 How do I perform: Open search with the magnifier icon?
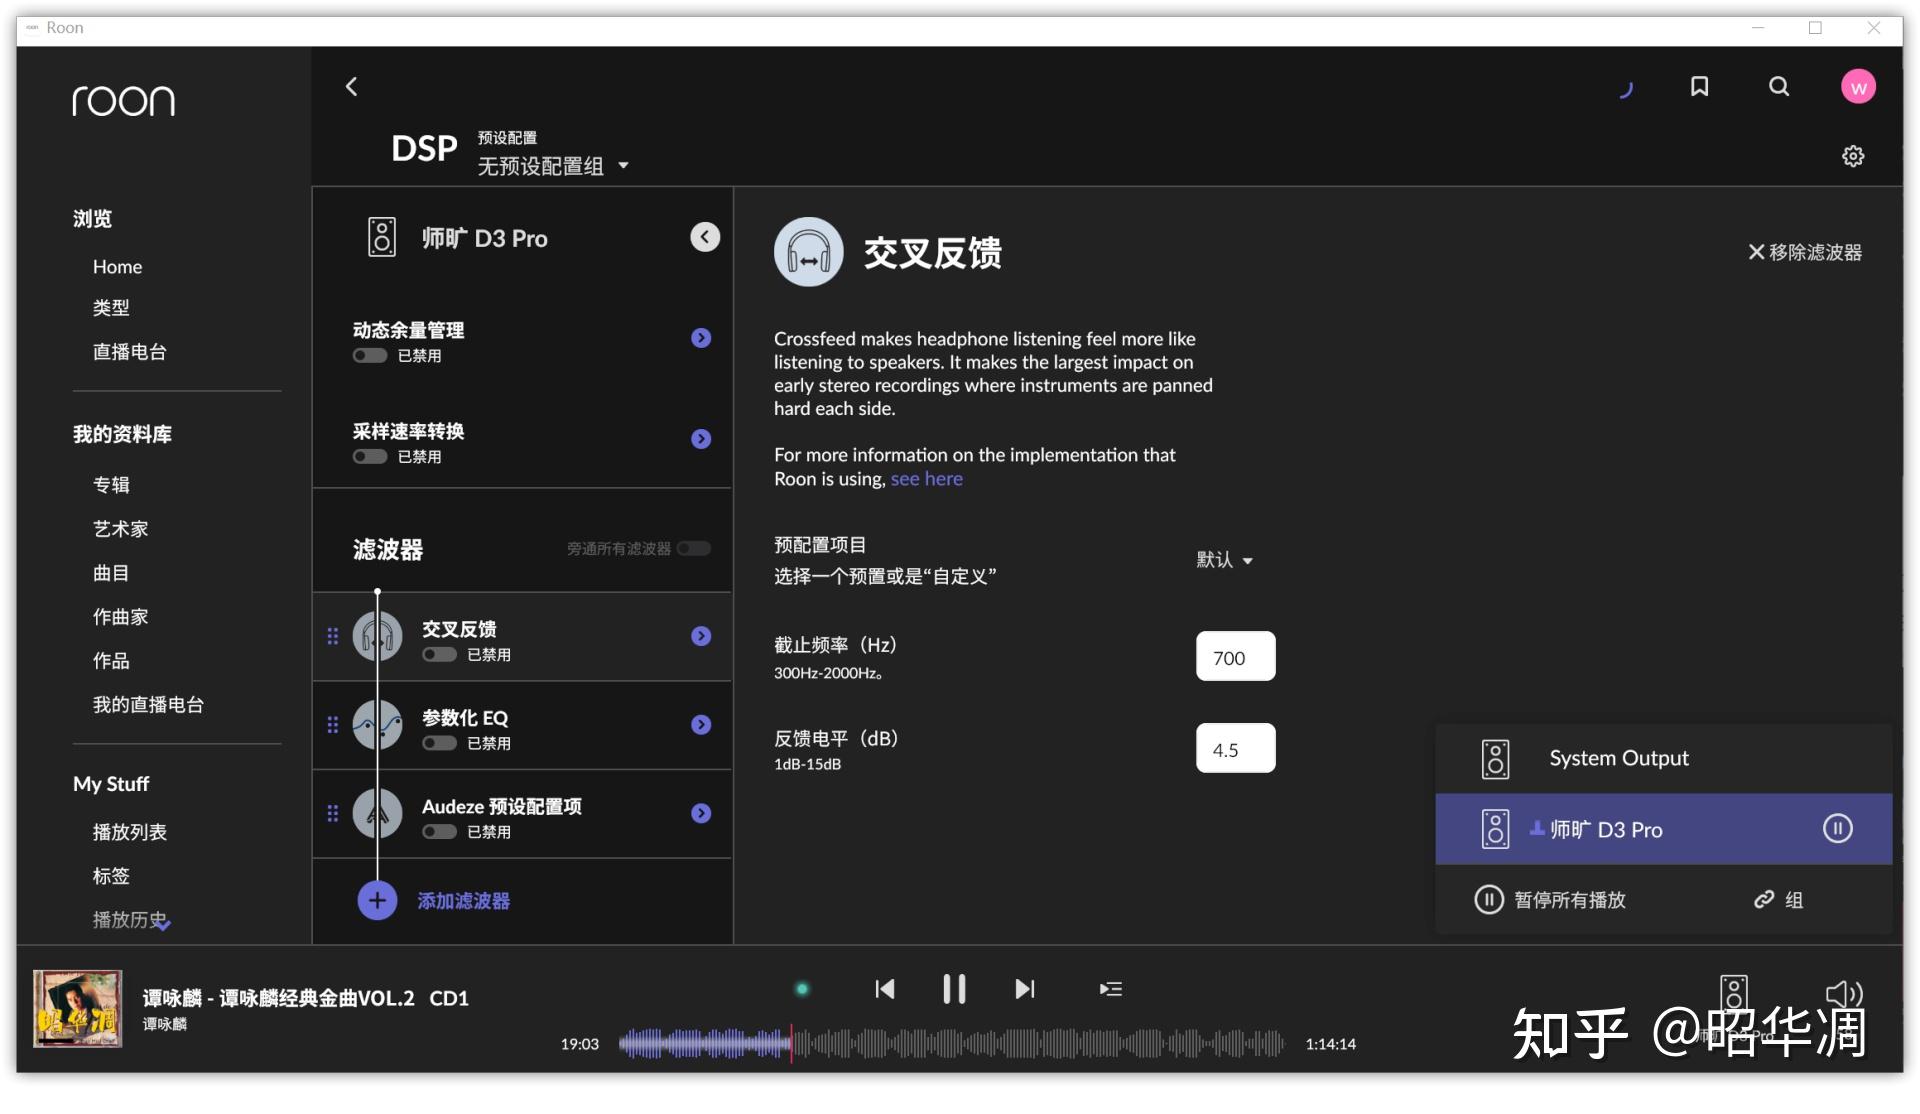1779,87
